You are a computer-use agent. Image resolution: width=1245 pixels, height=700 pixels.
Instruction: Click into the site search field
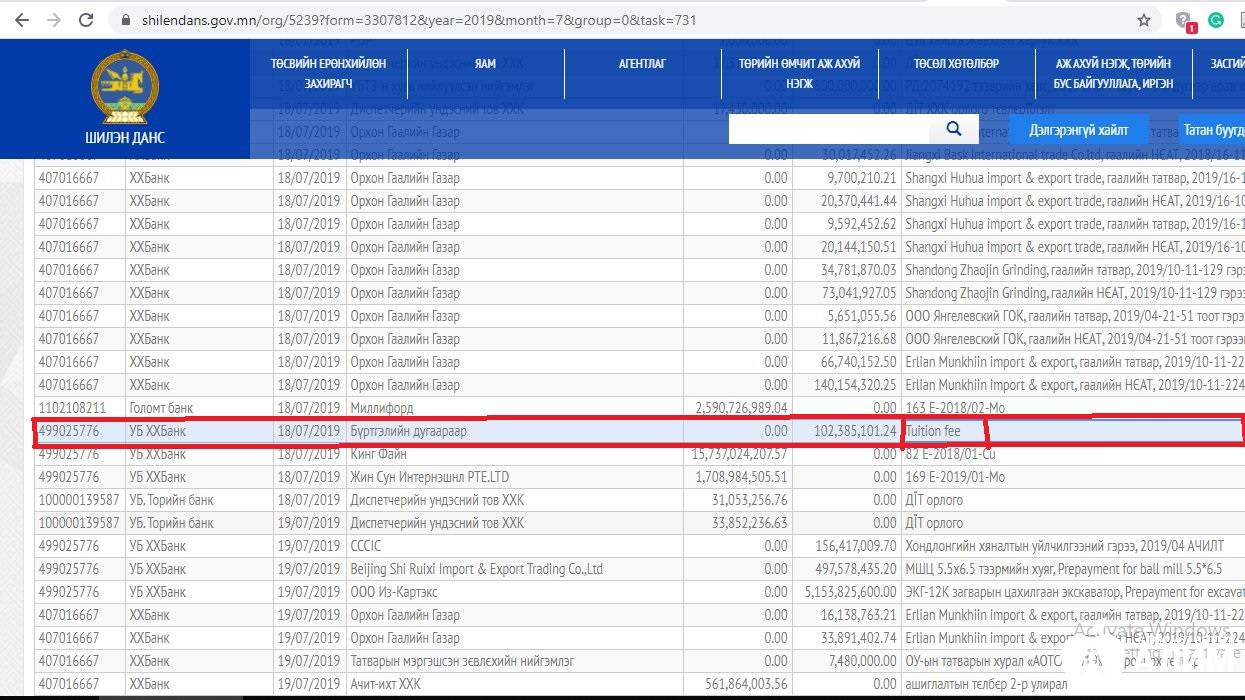click(828, 129)
